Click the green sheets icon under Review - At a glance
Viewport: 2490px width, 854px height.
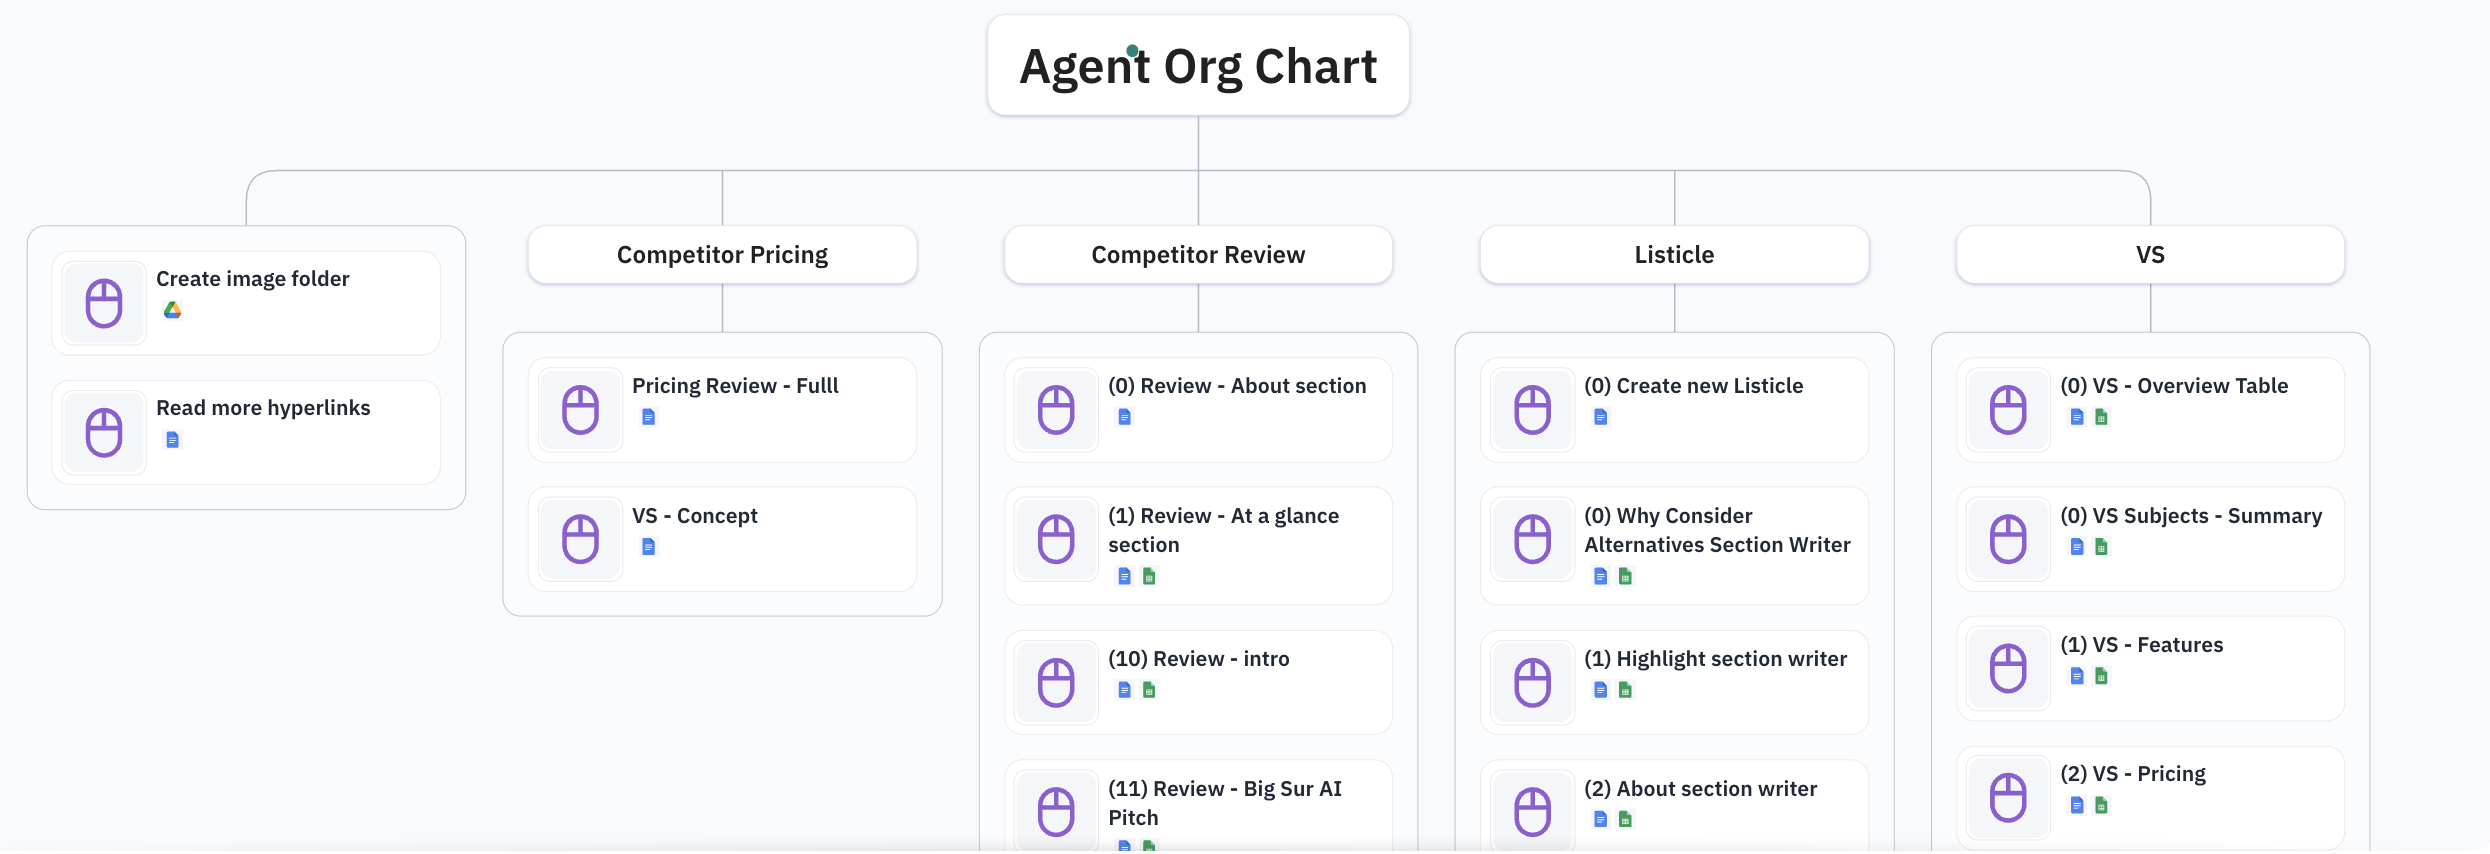click(x=1150, y=576)
